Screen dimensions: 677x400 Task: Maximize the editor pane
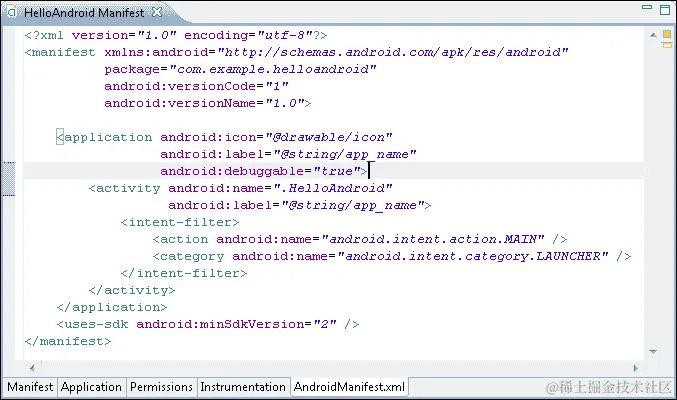click(x=665, y=10)
